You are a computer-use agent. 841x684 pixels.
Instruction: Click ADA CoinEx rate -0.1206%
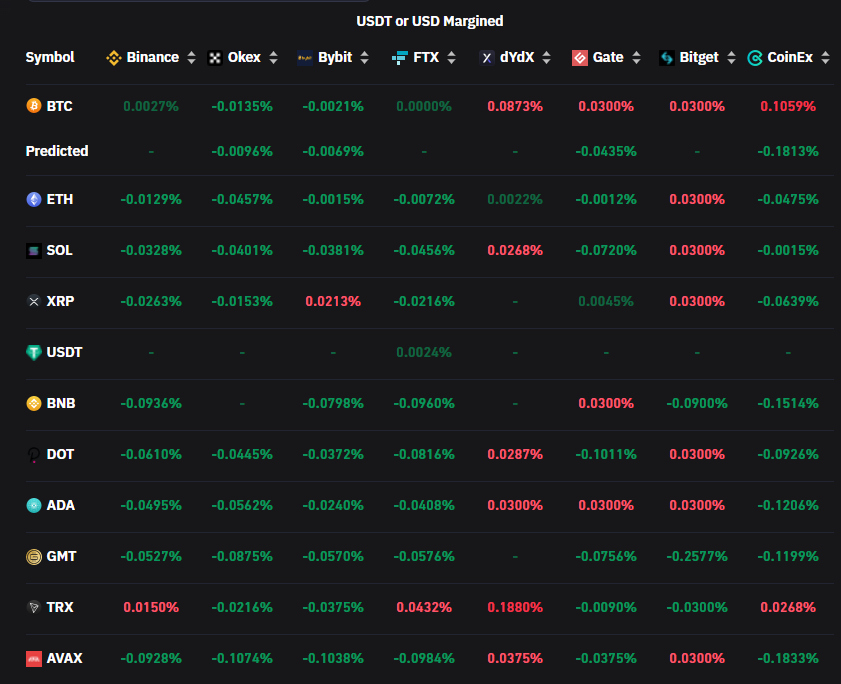coord(788,505)
